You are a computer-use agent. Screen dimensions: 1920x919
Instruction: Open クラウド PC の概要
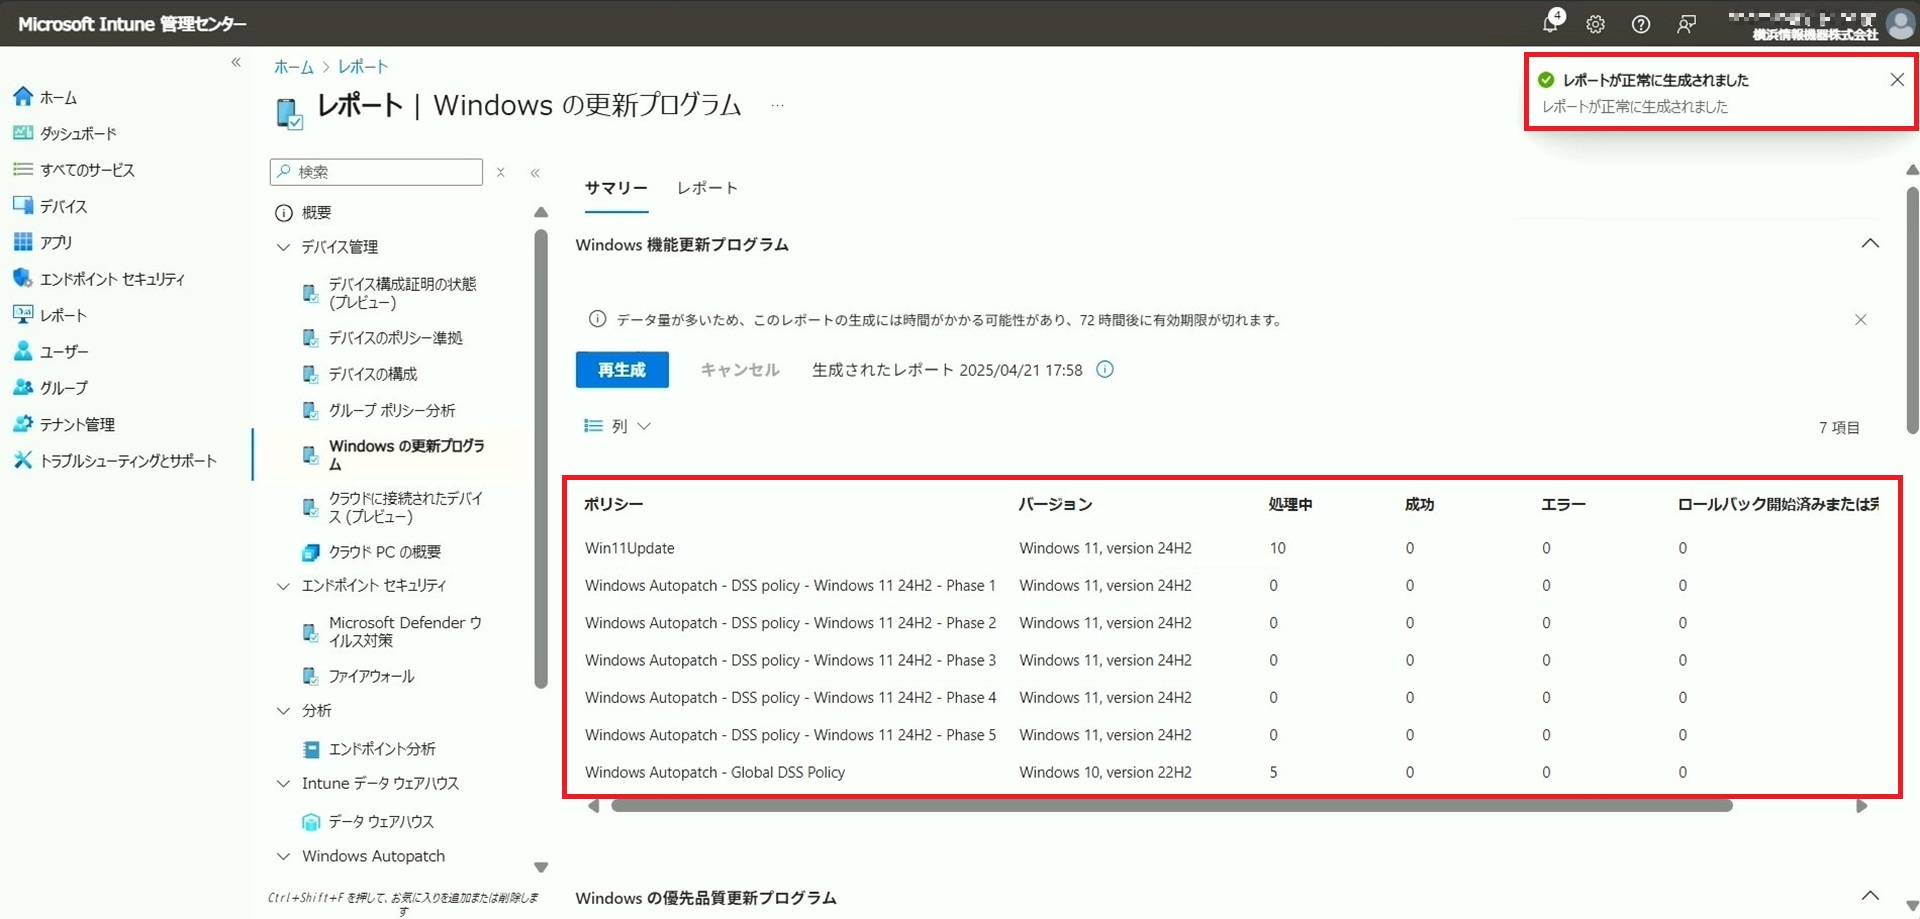384,552
